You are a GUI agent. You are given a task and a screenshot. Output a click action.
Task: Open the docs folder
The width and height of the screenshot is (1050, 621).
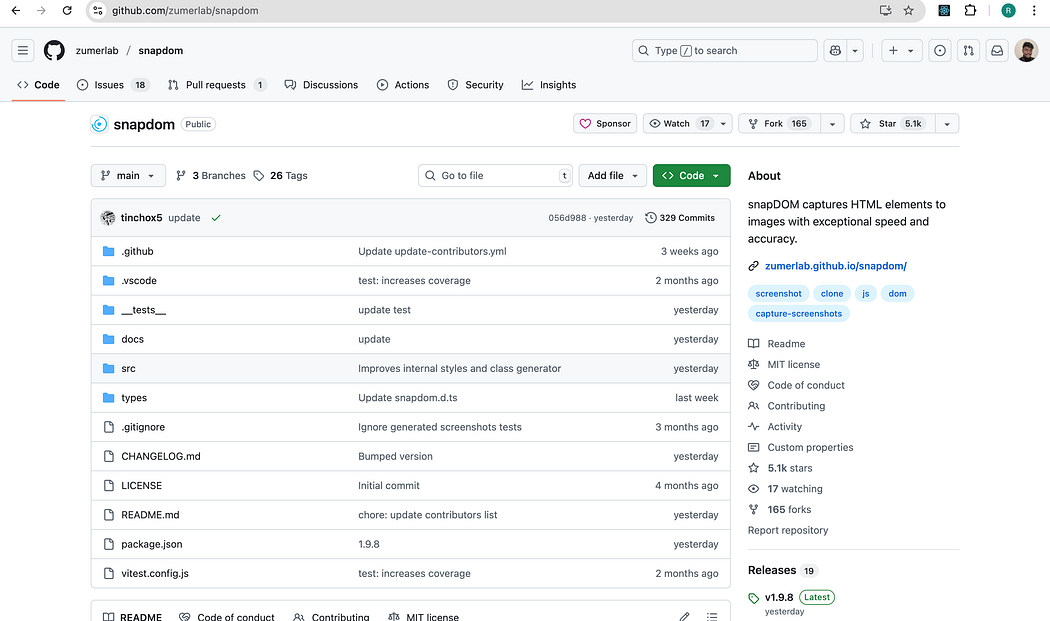(133, 339)
